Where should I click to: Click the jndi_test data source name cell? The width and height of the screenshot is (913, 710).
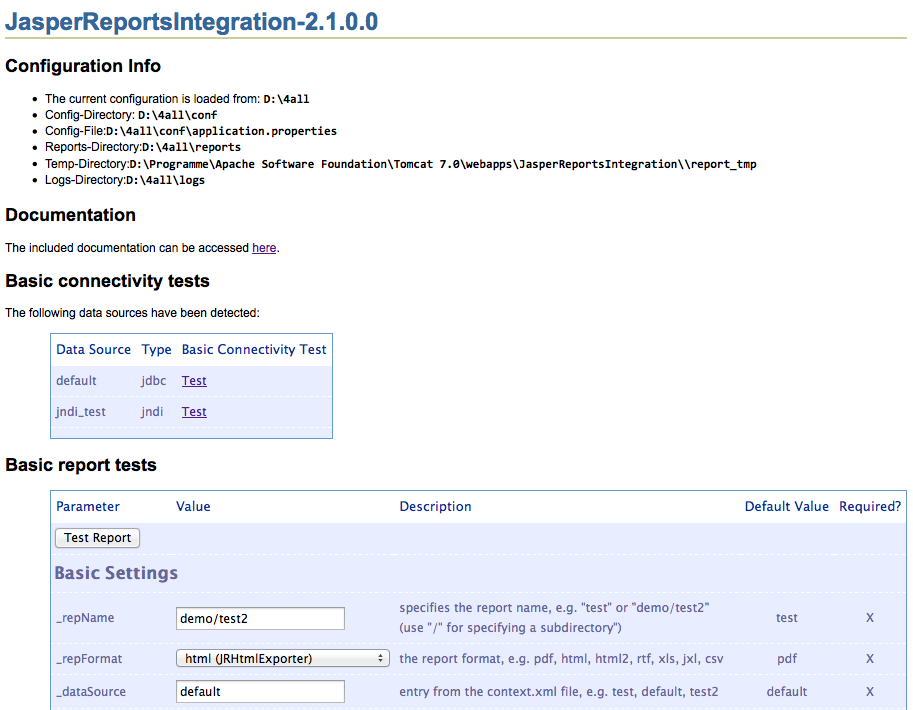(x=81, y=412)
